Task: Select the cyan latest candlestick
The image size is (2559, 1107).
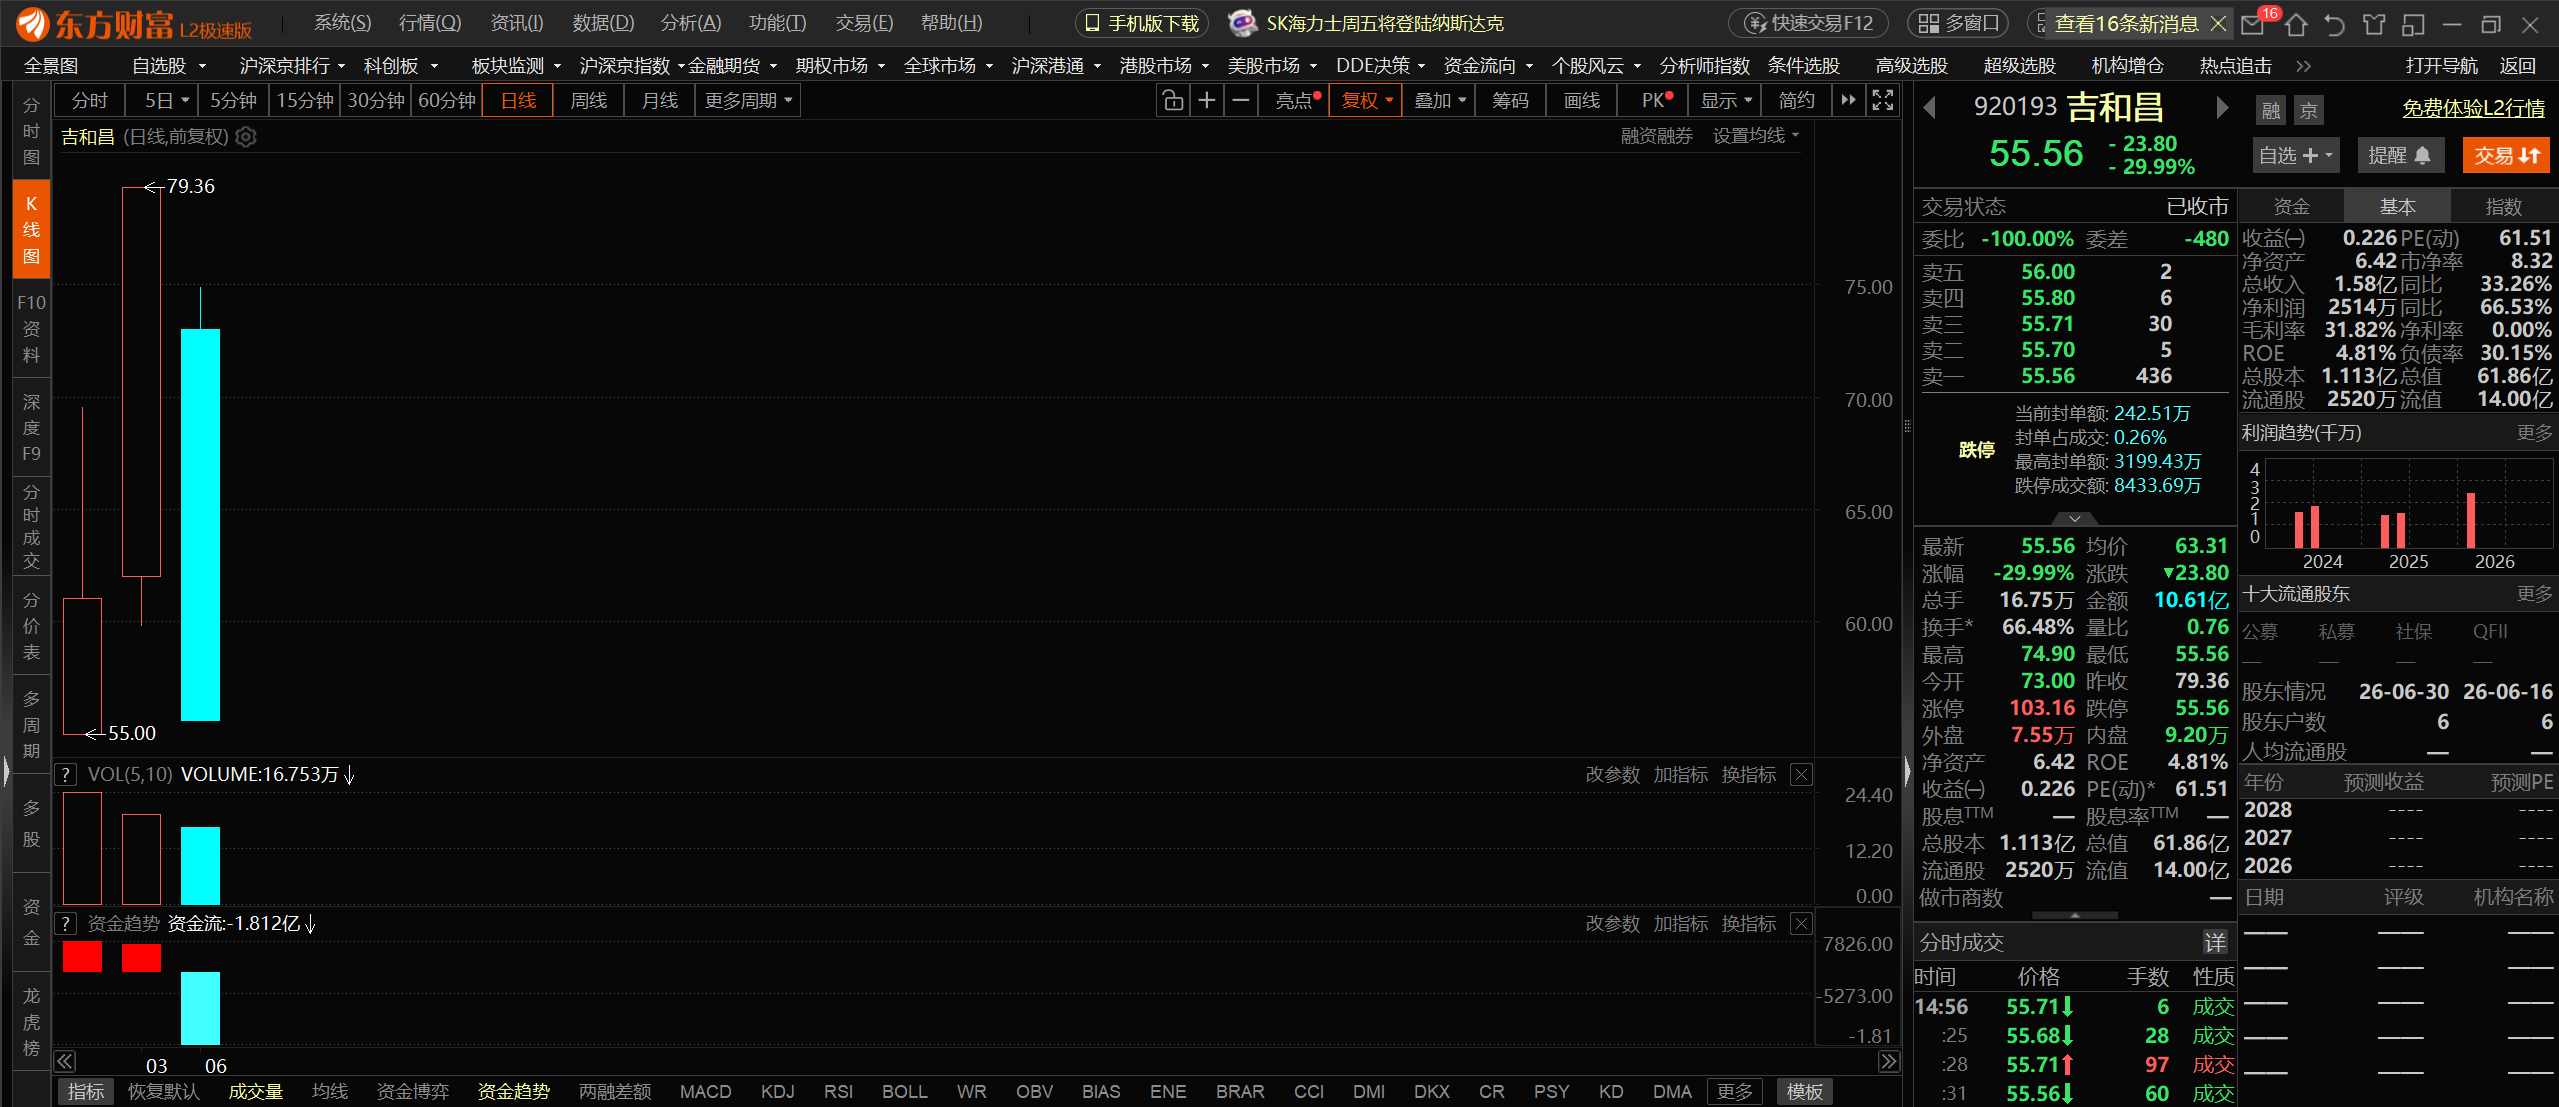Action: [x=200, y=524]
